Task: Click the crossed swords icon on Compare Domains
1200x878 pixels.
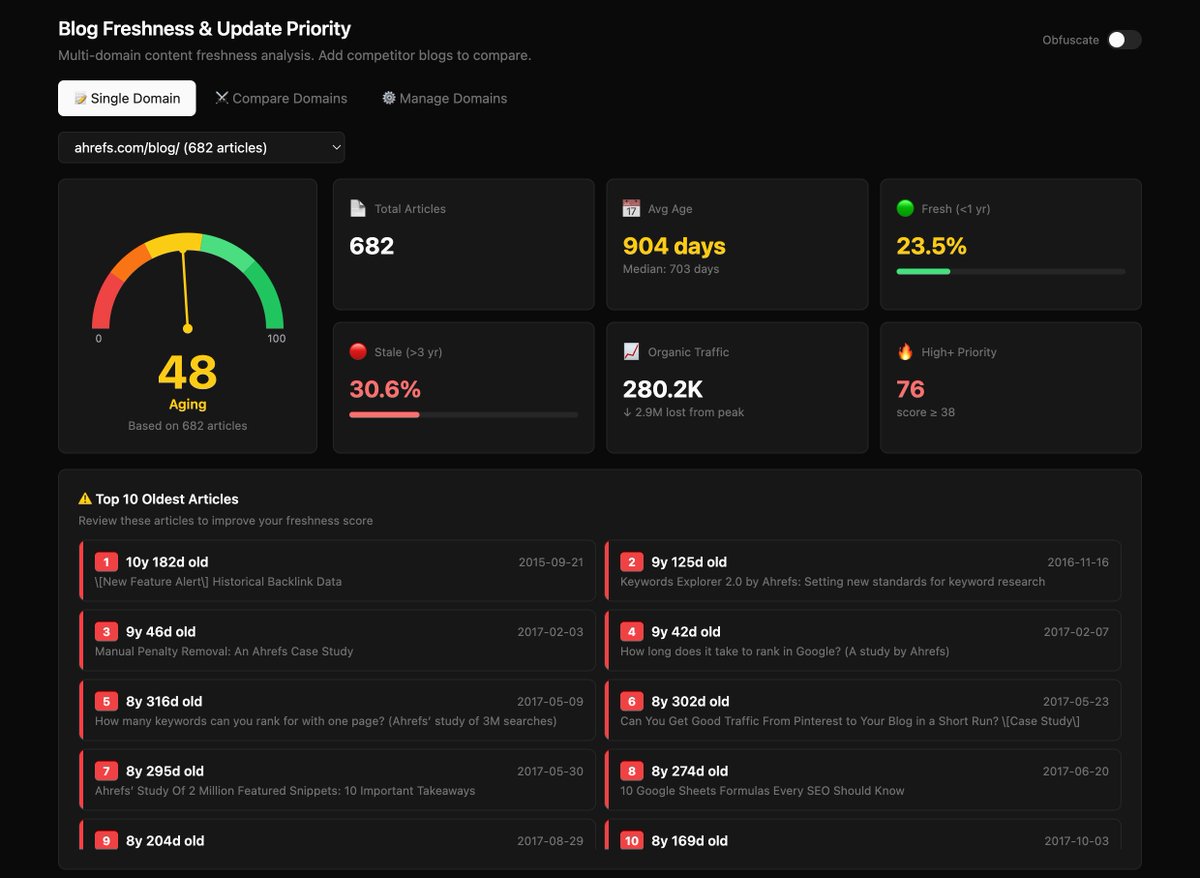Action: (222, 98)
